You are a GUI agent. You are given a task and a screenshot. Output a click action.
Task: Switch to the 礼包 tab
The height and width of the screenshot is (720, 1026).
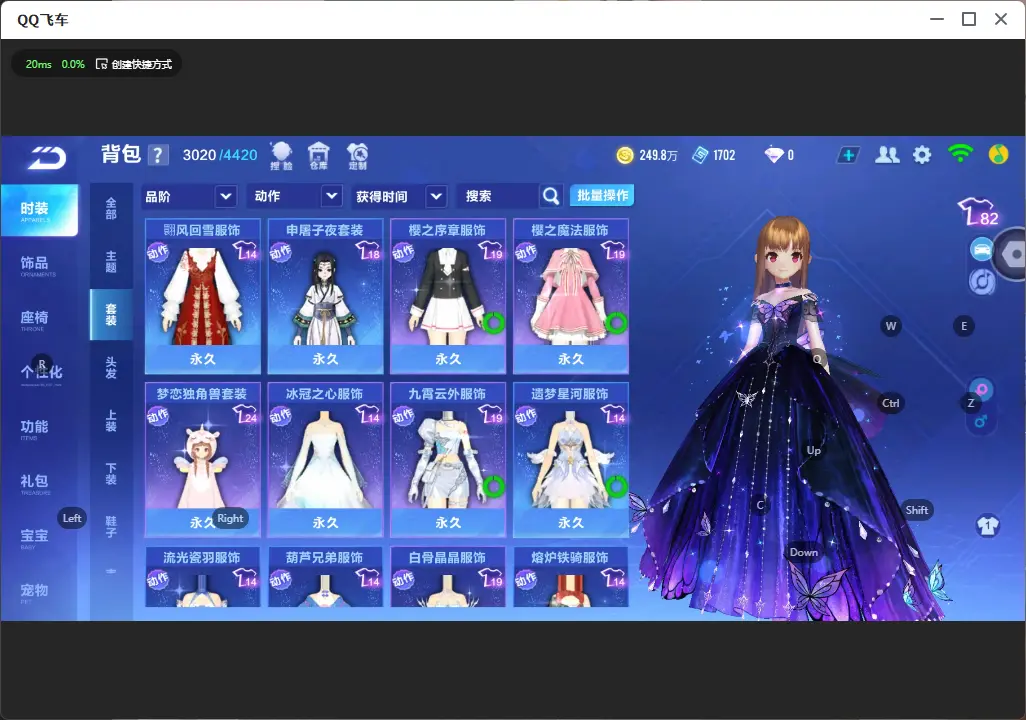(34, 482)
